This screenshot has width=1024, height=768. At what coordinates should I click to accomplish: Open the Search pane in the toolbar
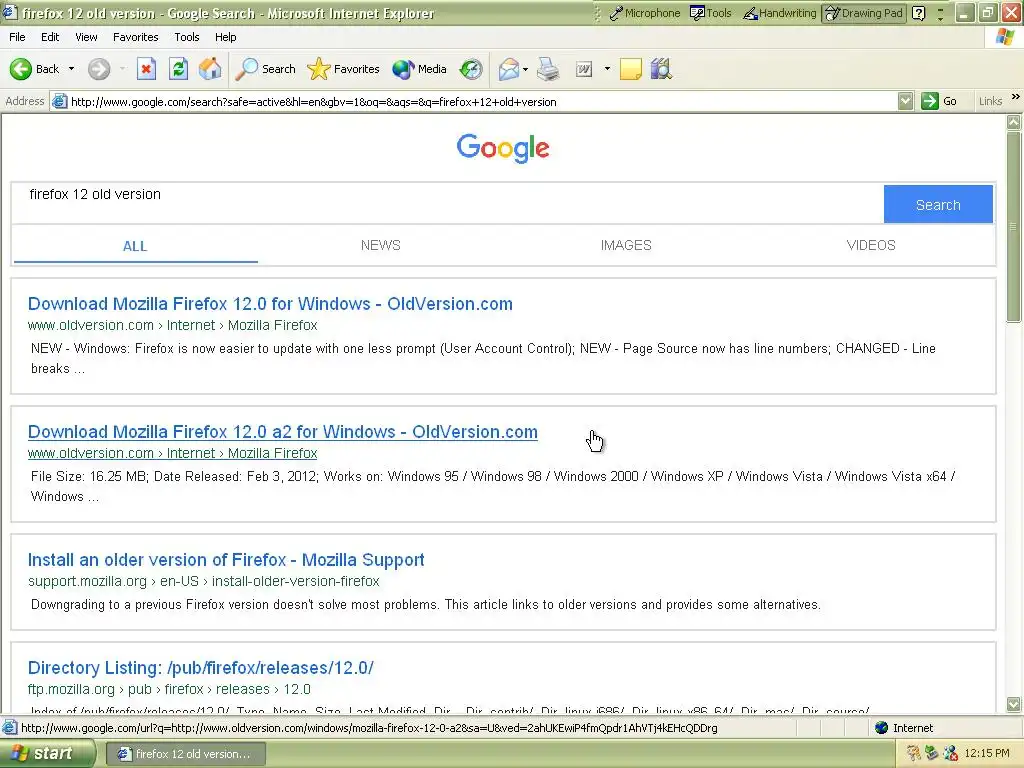point(265,69)
